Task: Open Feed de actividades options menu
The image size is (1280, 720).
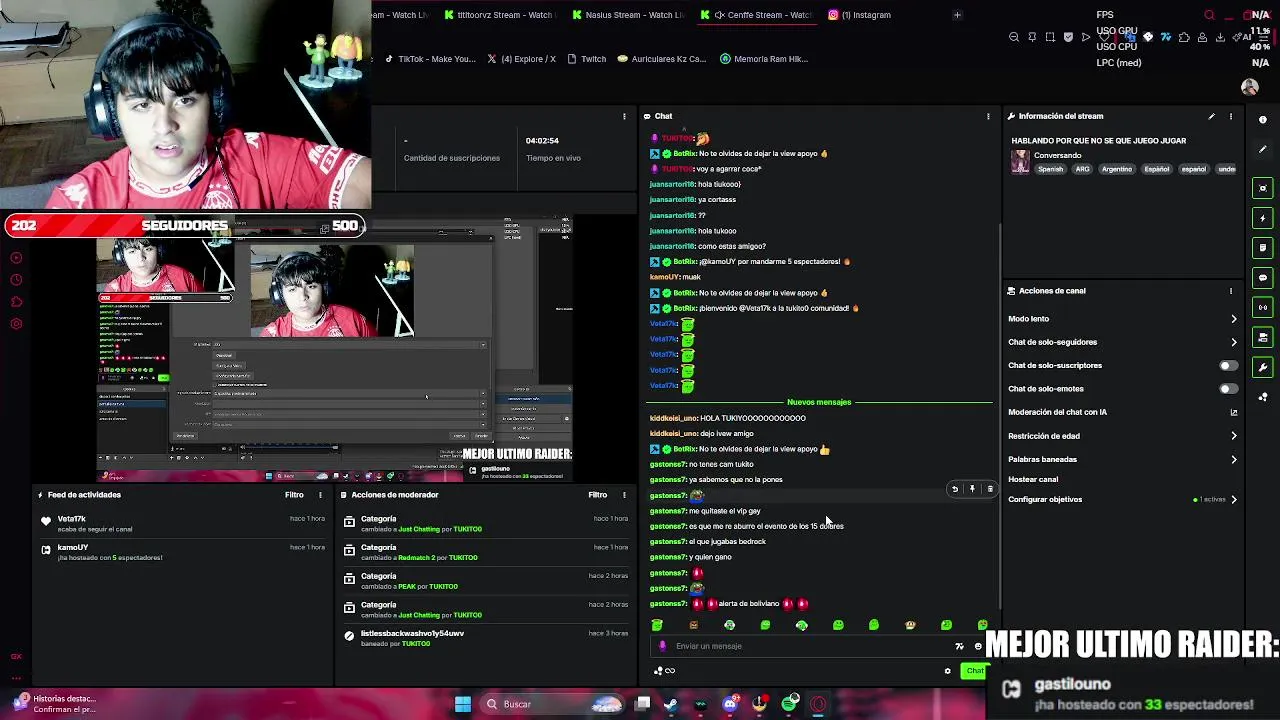Action: click(x=320, y=495)
